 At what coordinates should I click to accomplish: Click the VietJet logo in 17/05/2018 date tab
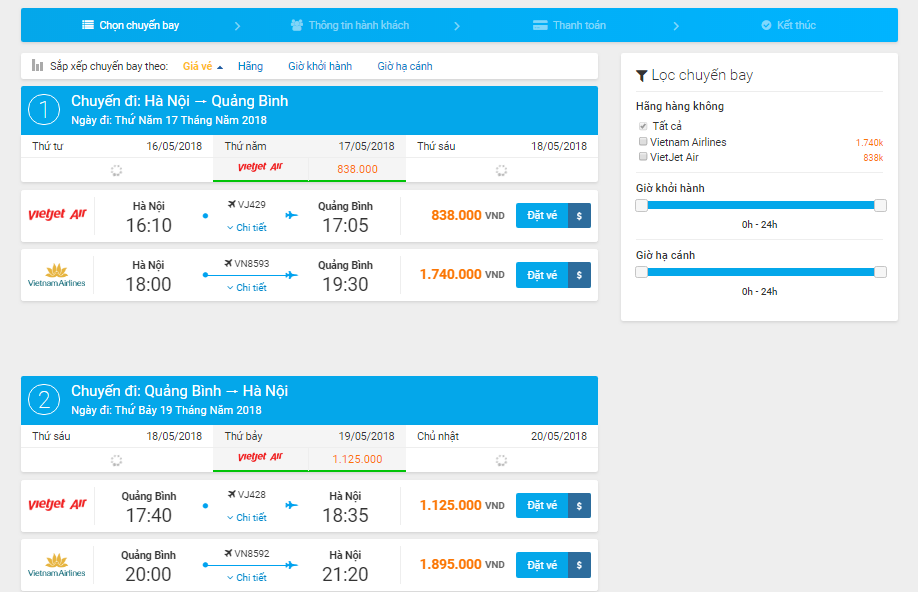tap(261, 167)
